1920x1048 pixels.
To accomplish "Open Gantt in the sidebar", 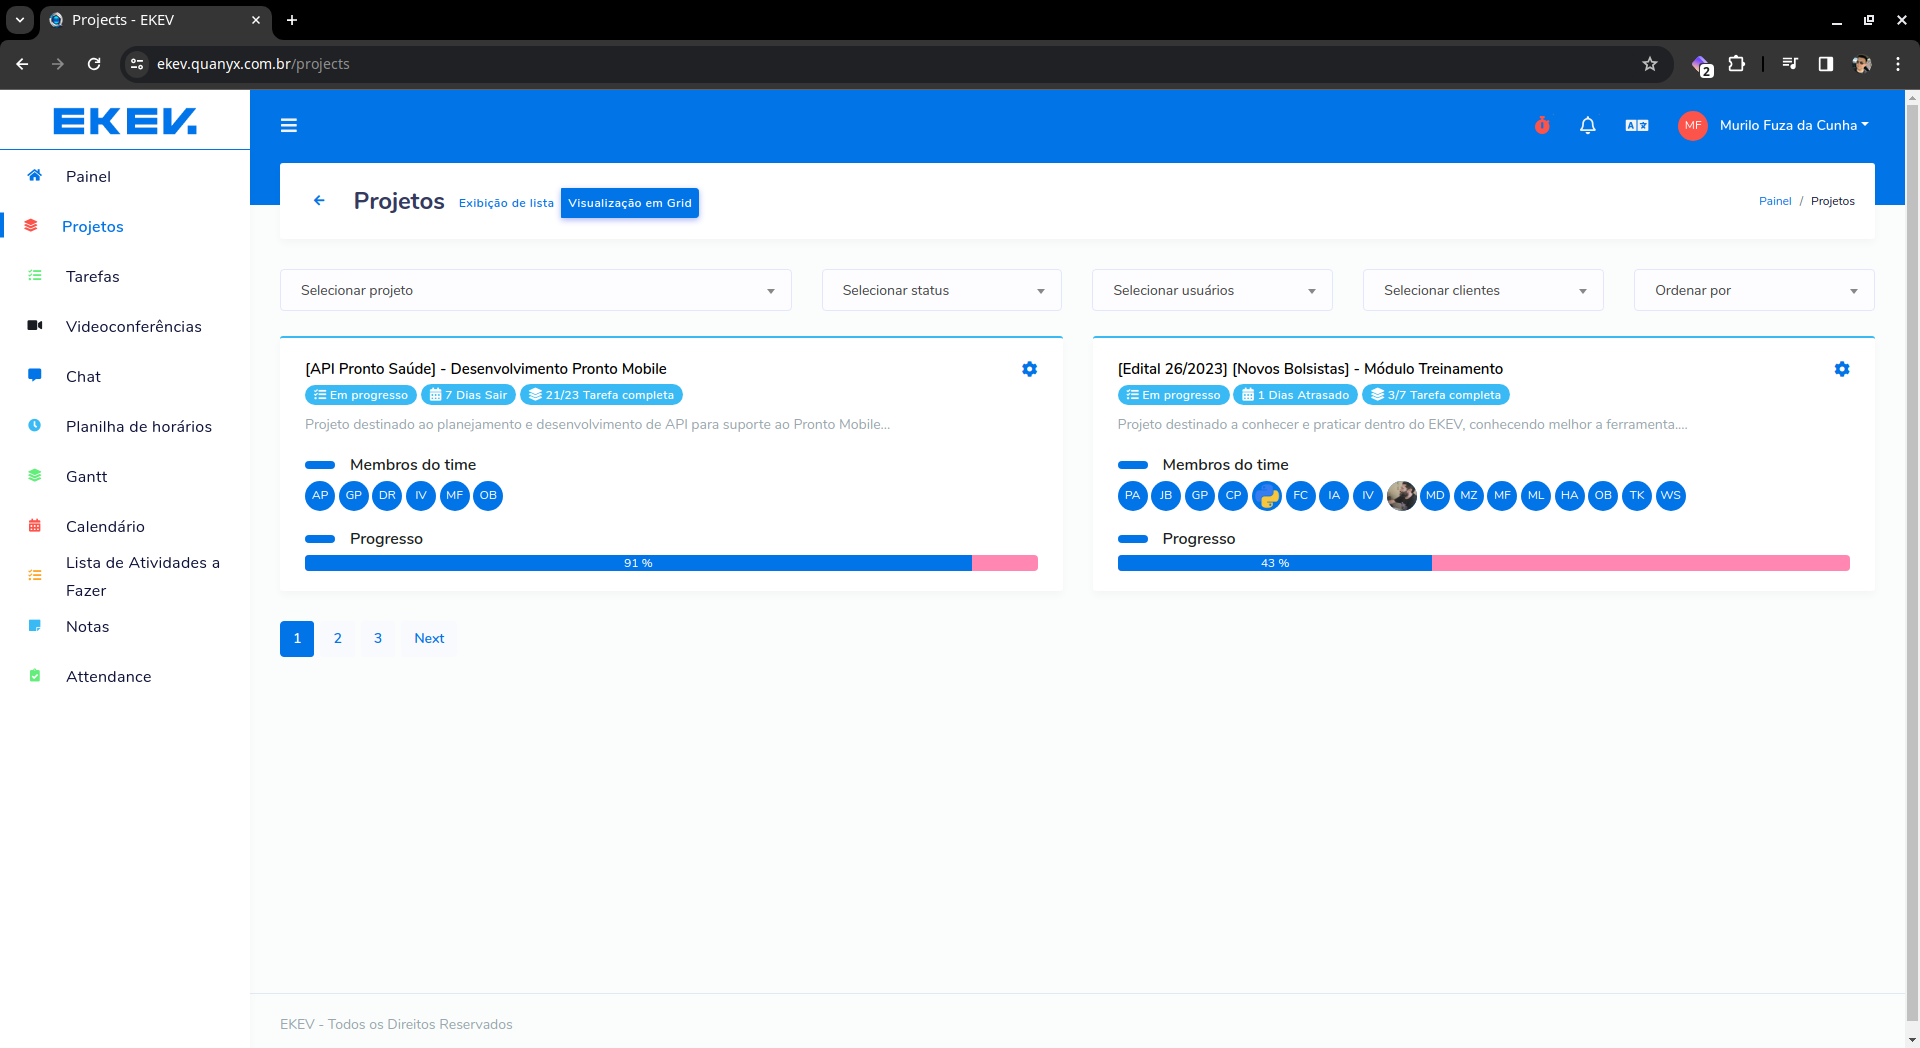I will pyautogui.click(x=86, y=477).
